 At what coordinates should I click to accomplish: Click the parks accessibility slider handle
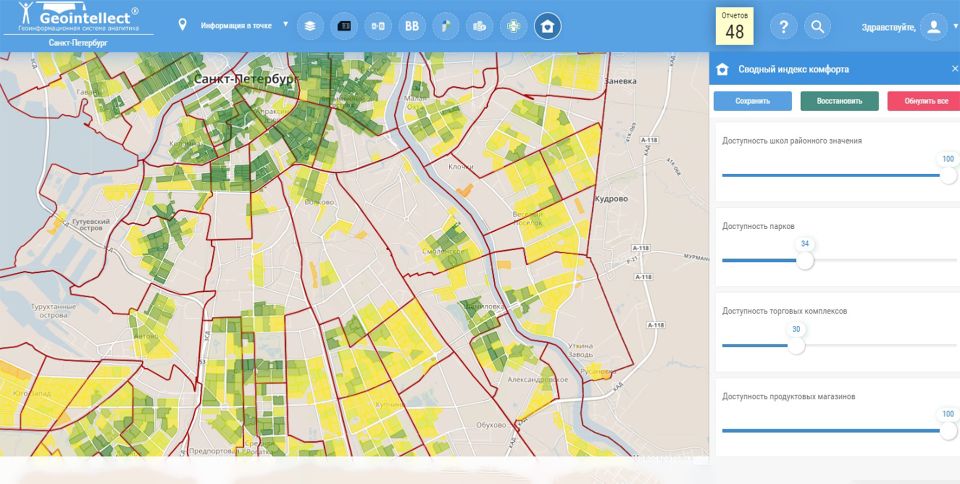coord(805,260)
